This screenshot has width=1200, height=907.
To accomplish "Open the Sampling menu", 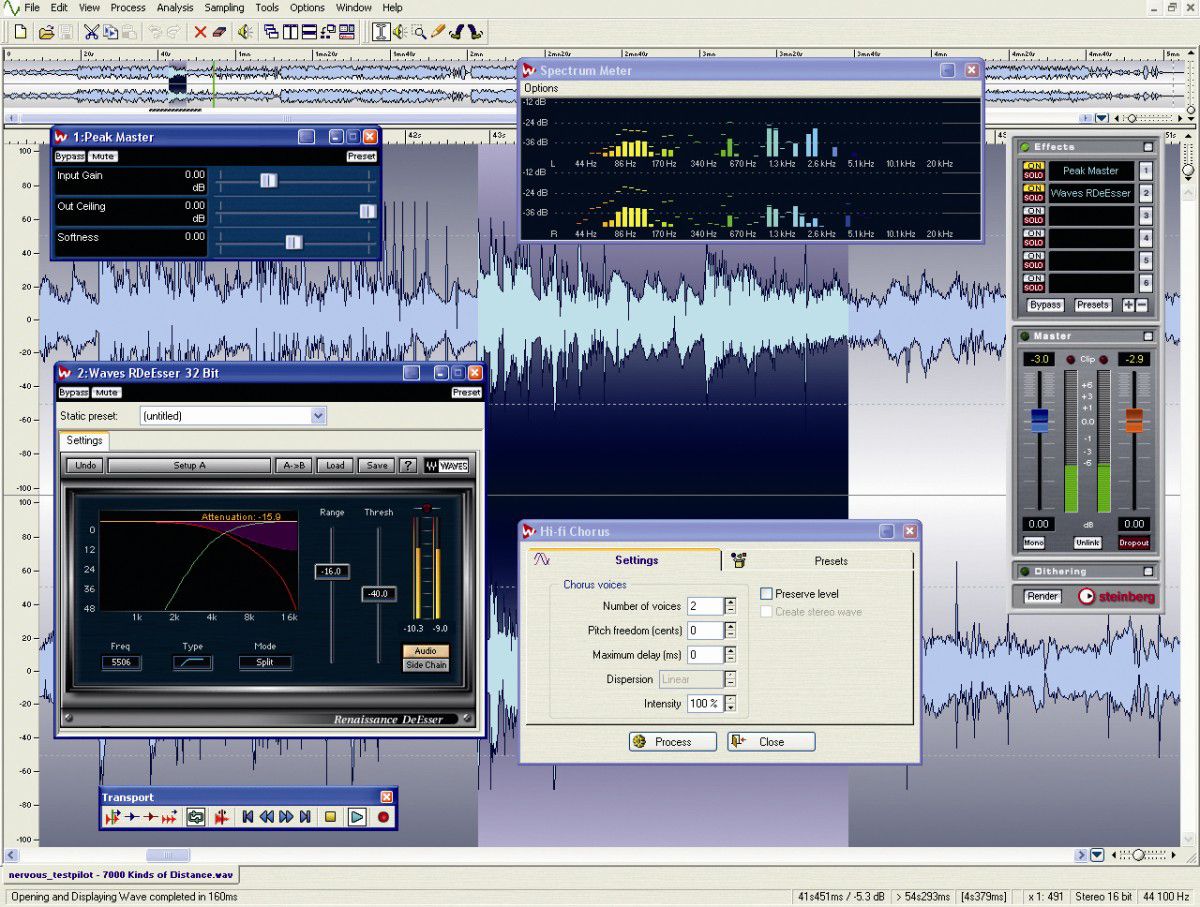I will (224, 7).
